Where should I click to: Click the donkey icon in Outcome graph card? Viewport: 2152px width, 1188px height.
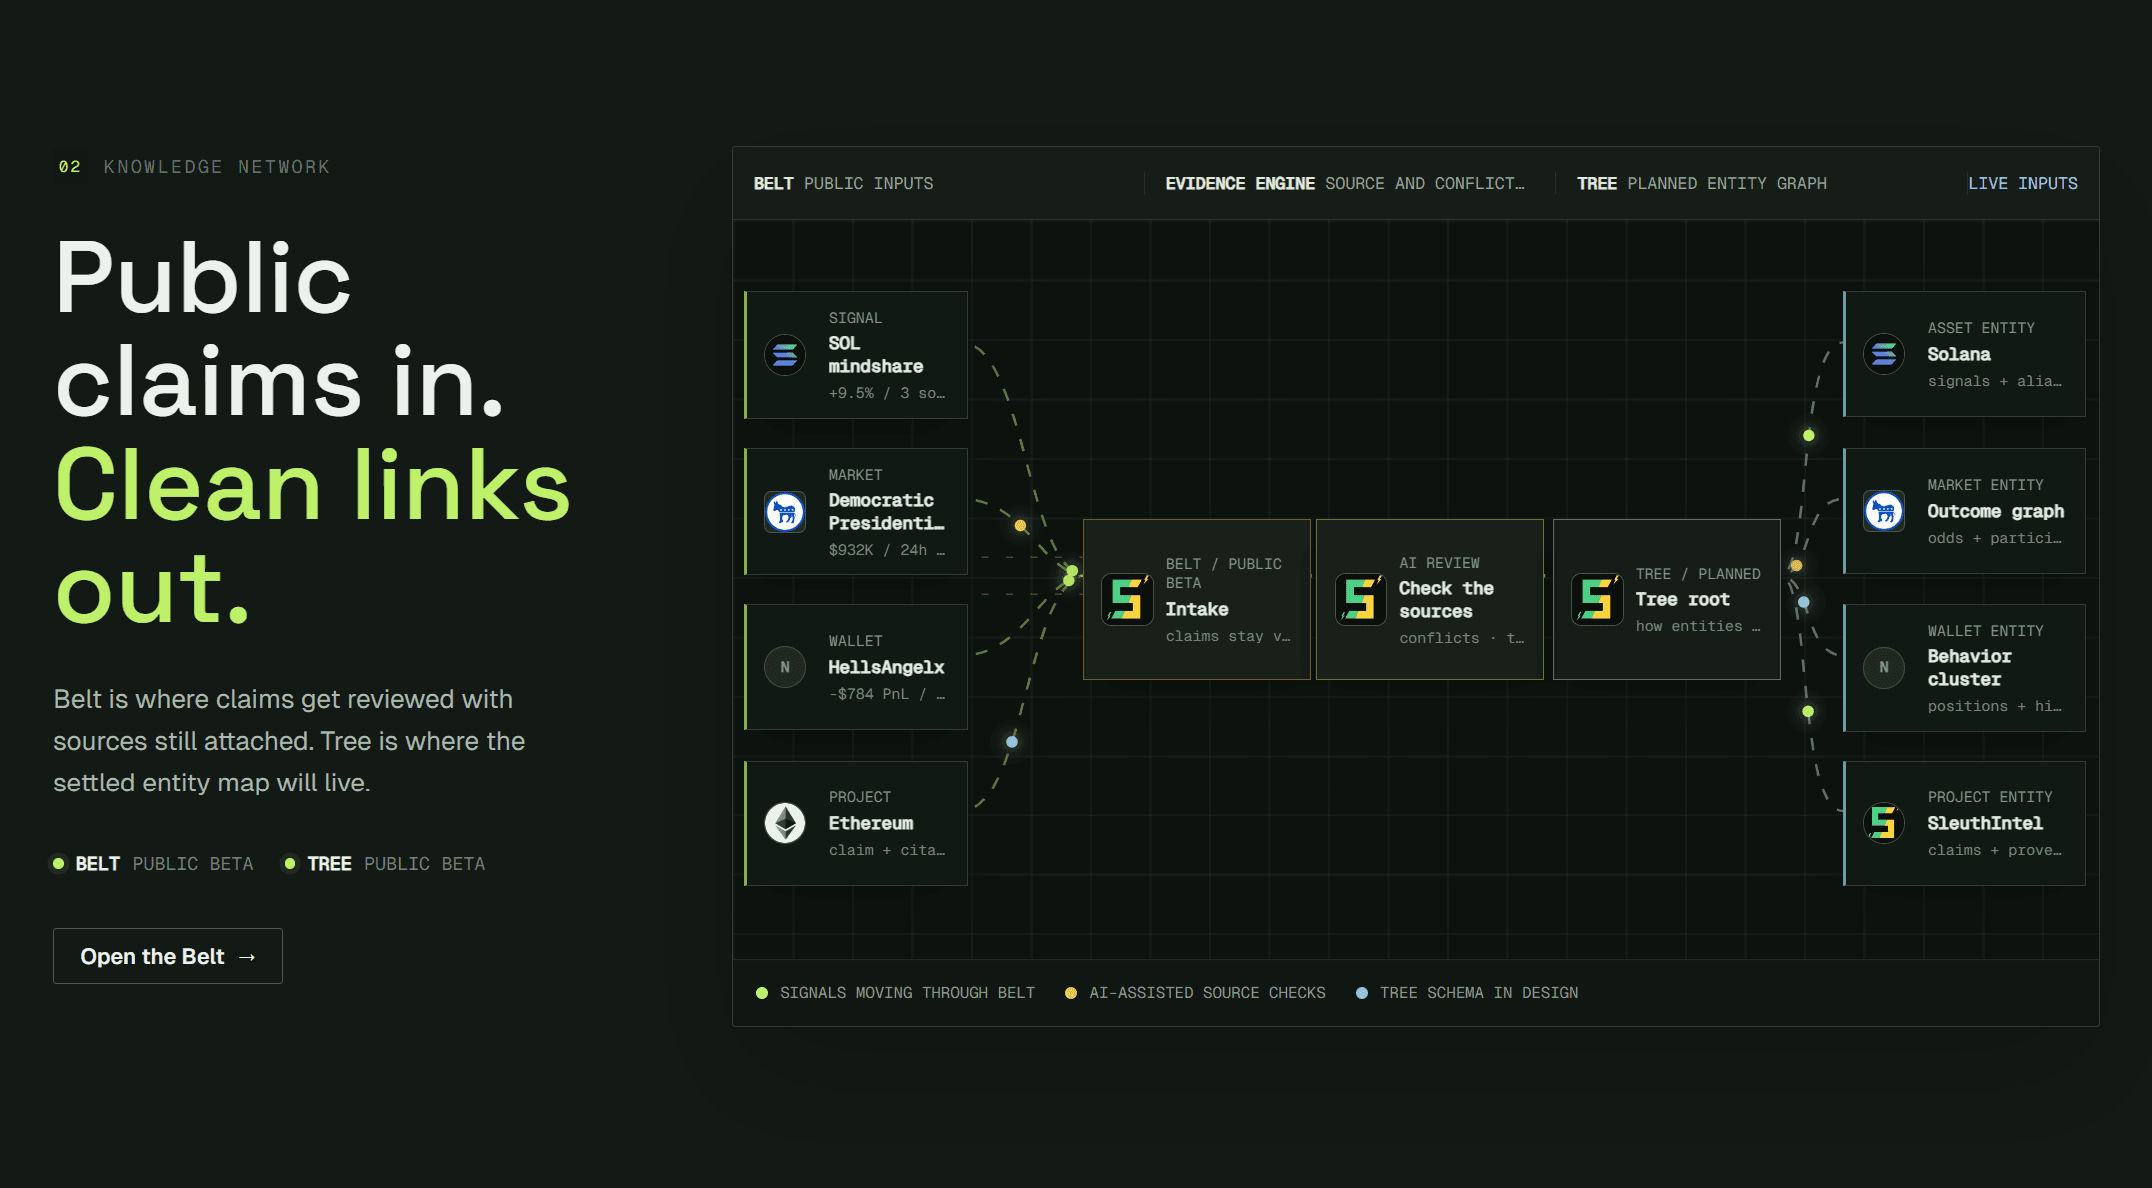pos(1884,511)
